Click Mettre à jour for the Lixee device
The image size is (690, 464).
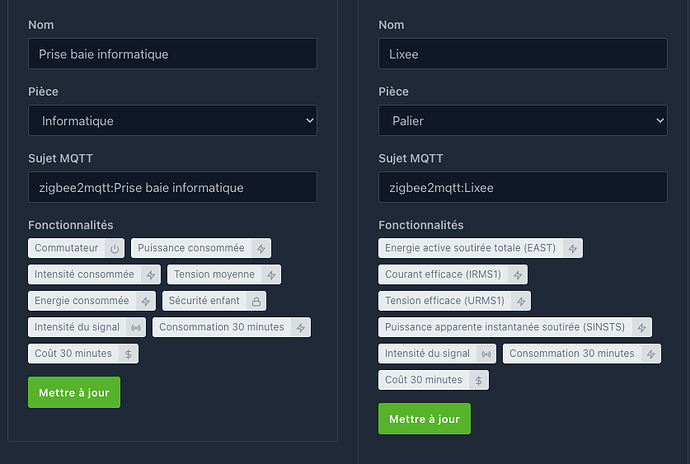(x=424, y=419)
